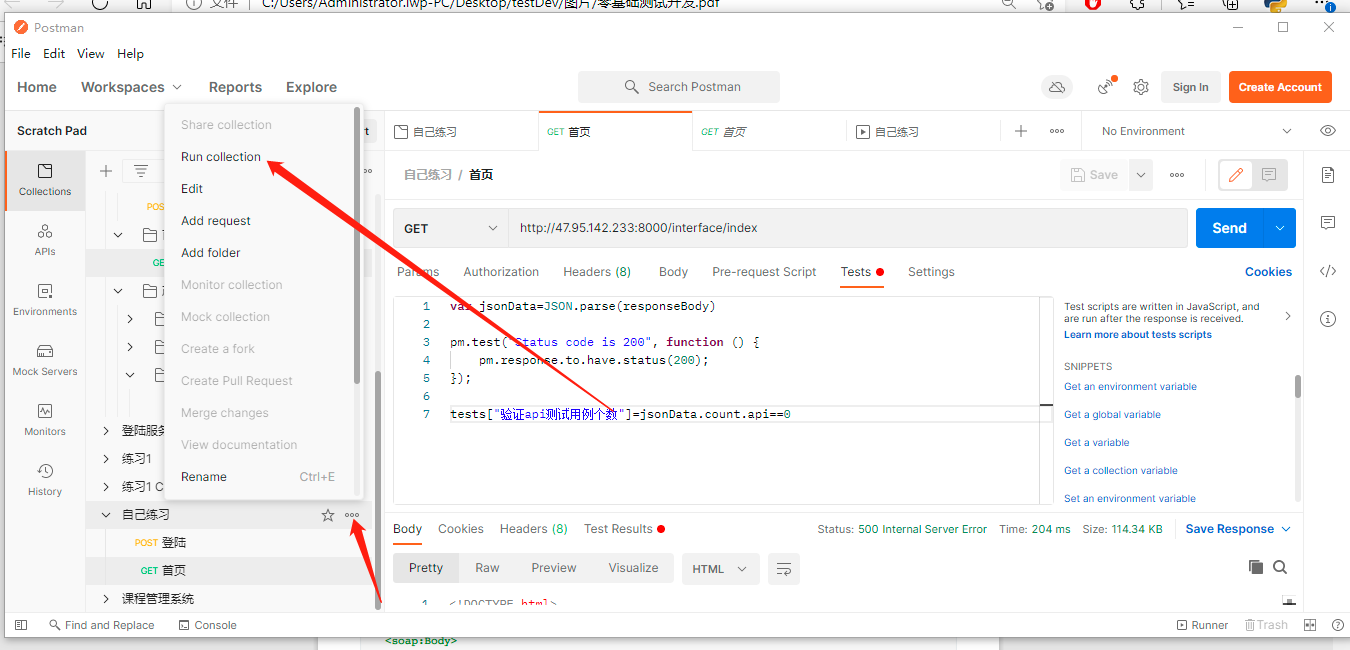Collapse the 自己练习 collection
The image size is (1350, 650).
pos(107,515)
